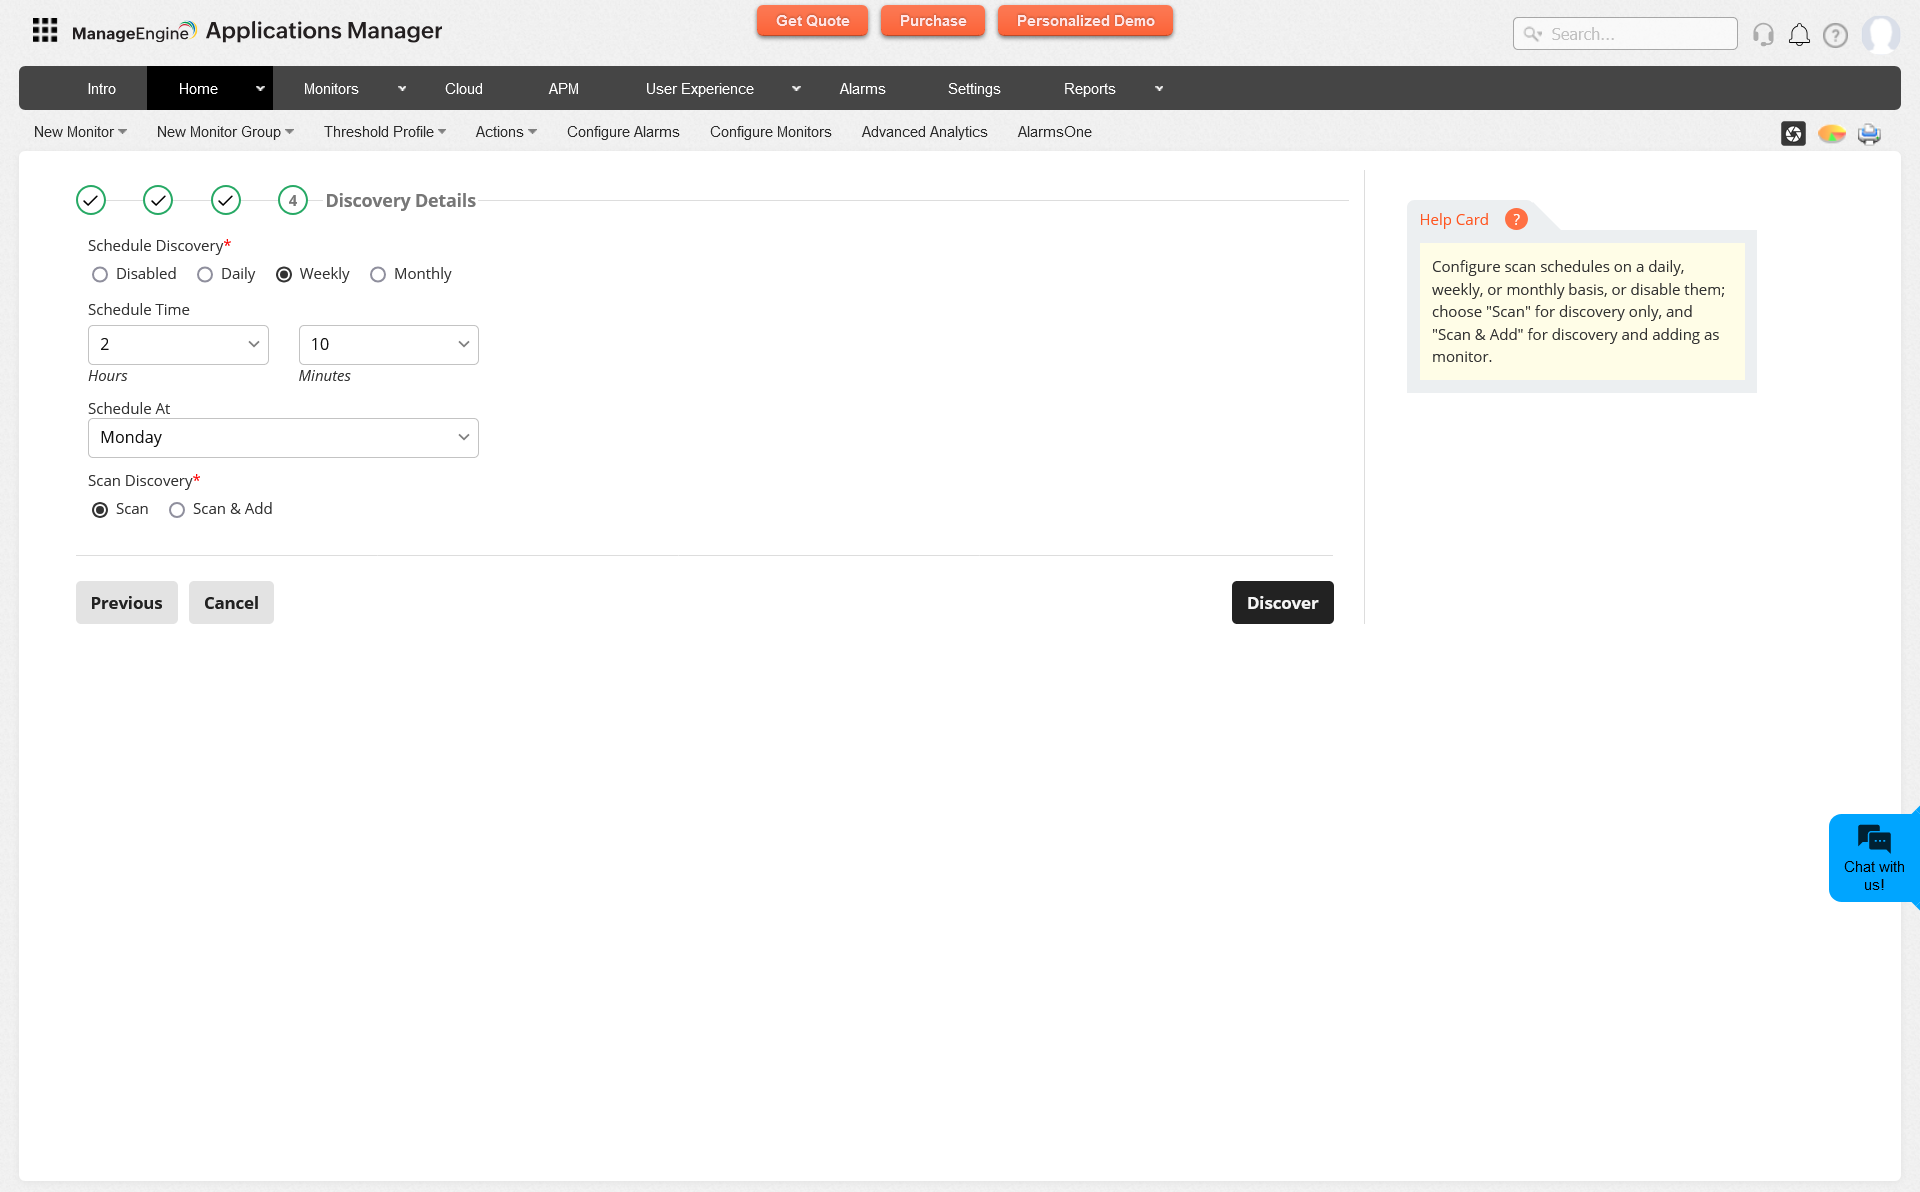
Task: Click the Discover button
Action: [1282, 603]
